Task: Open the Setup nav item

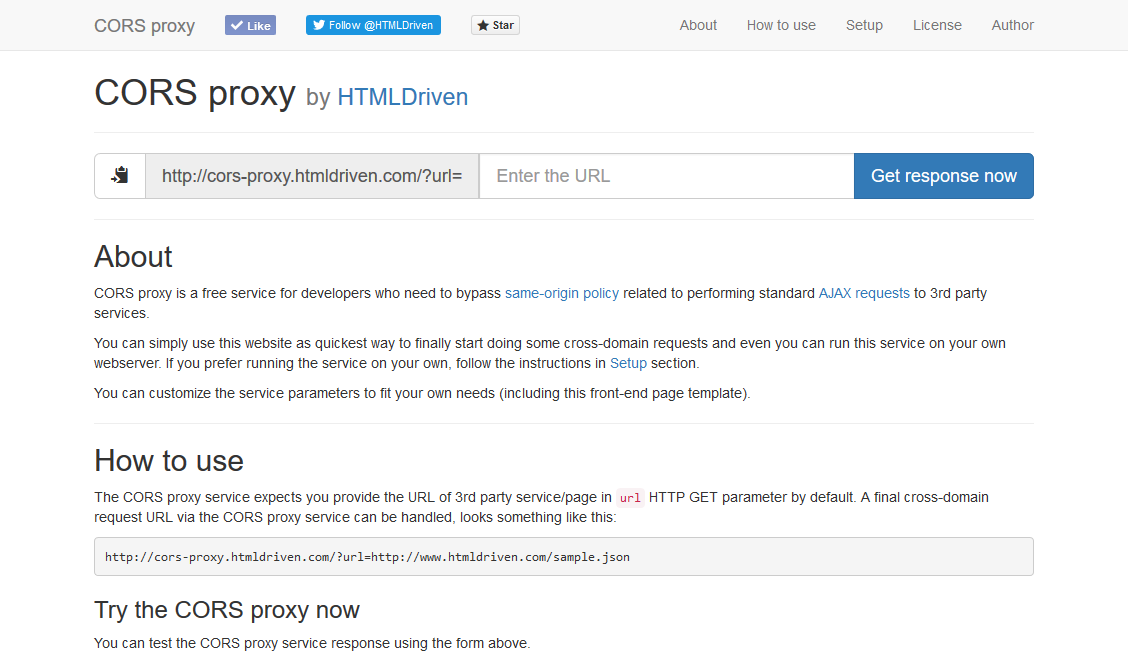Action: coord(864,25)
